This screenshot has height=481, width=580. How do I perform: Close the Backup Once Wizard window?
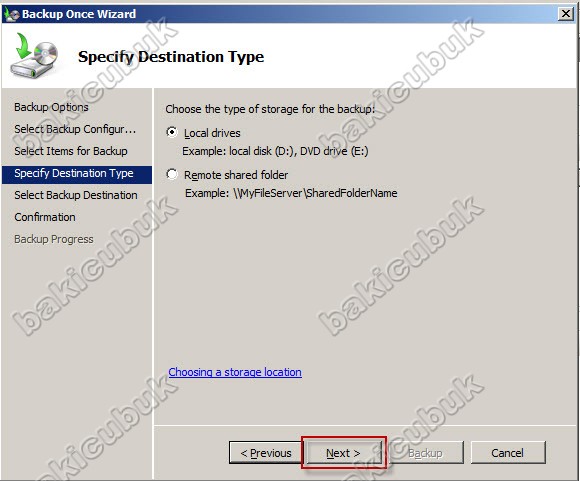[x=566, y=14]
